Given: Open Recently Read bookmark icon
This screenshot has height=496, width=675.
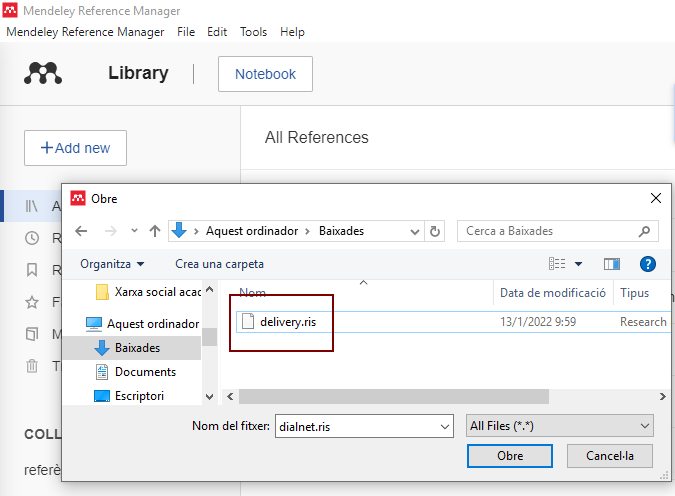Looking at the screenshot, I should [32, 270].
